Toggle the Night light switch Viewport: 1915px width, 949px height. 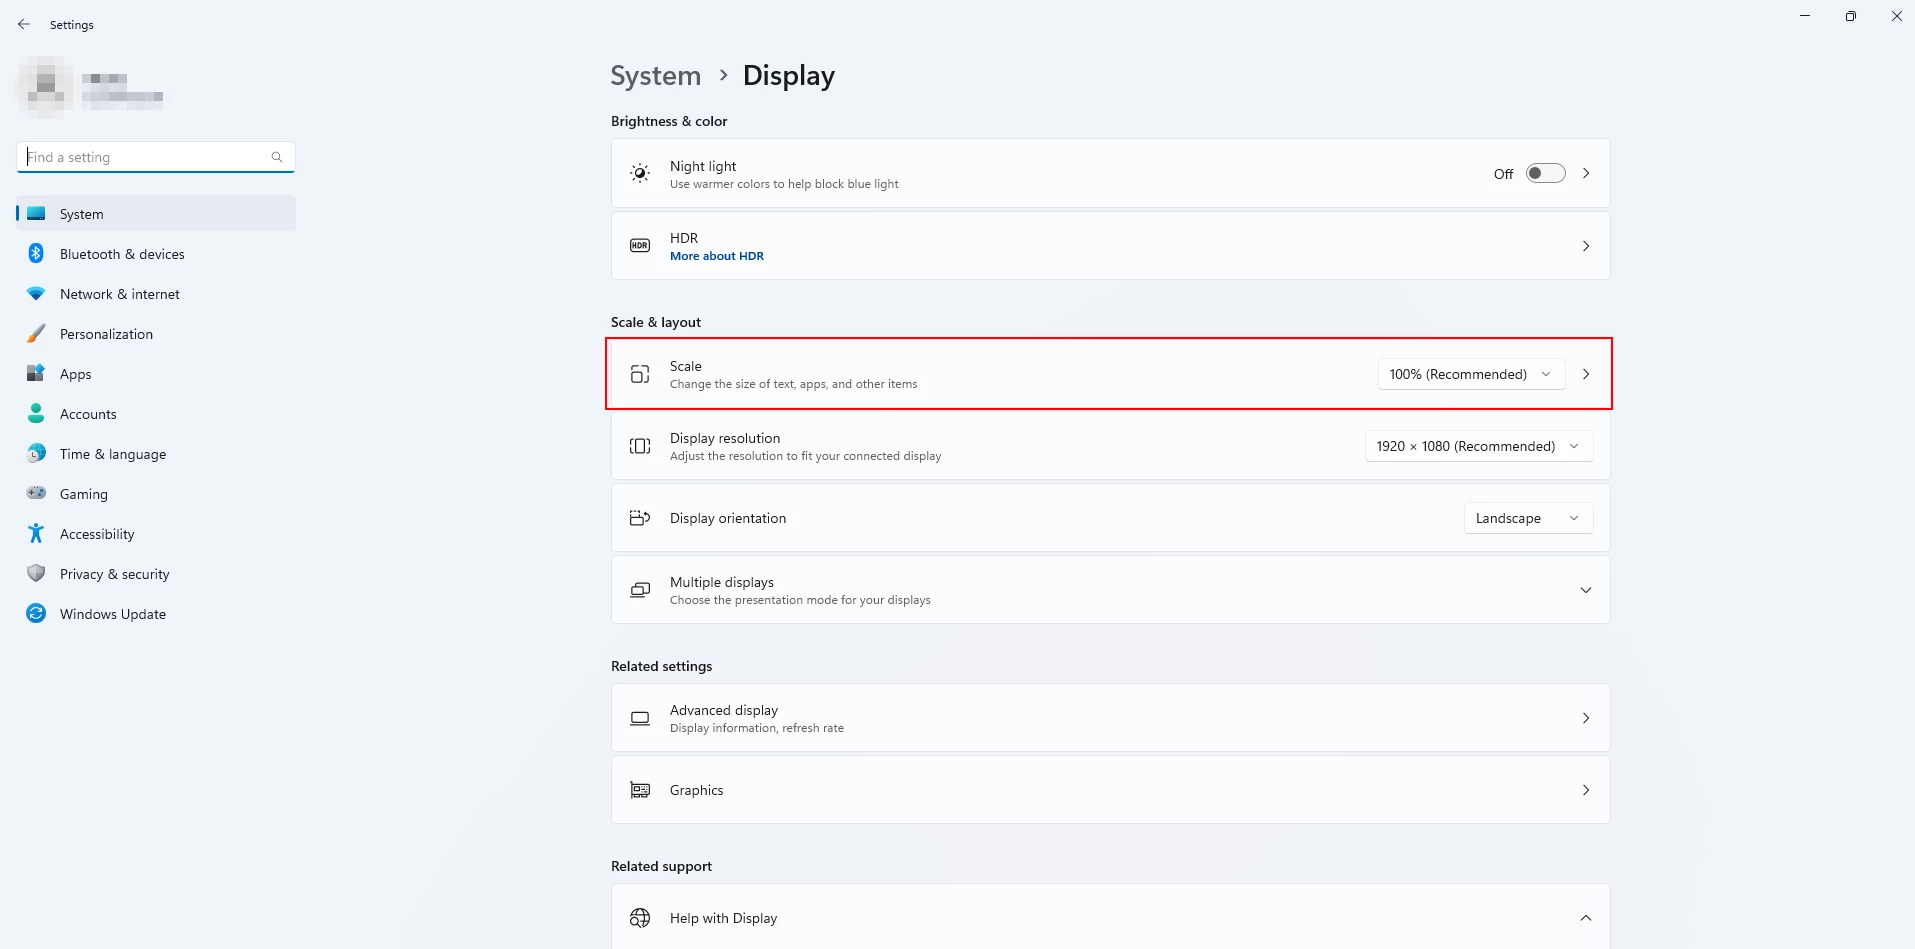(x=1545, y=174)
